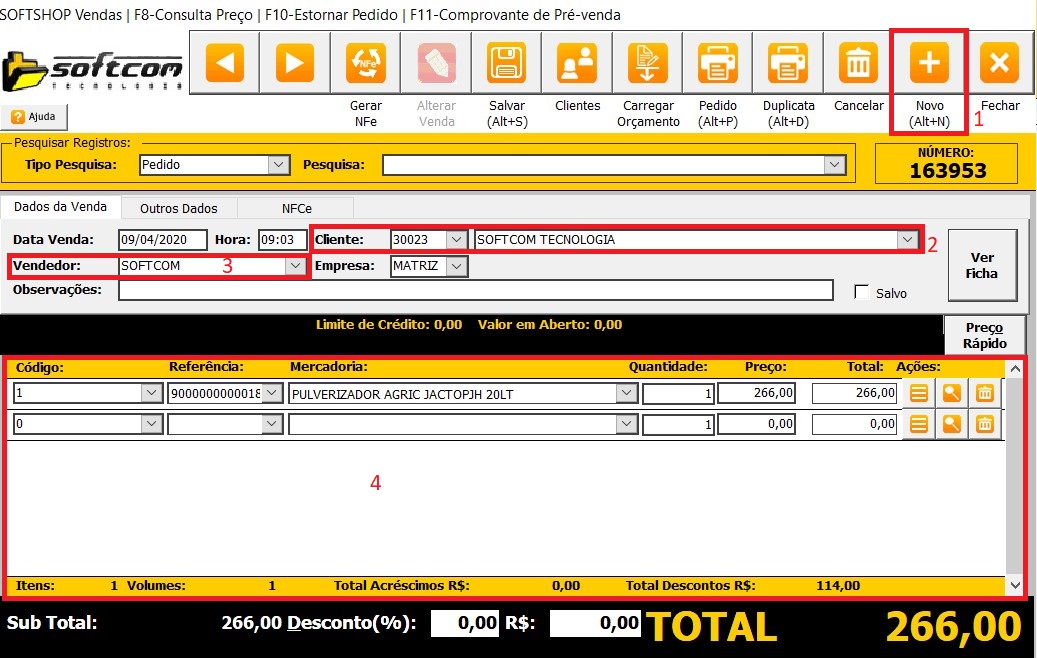Cancel the sale with trash icon
This screenshot has width=1037, height=658.
pos(858,64)
